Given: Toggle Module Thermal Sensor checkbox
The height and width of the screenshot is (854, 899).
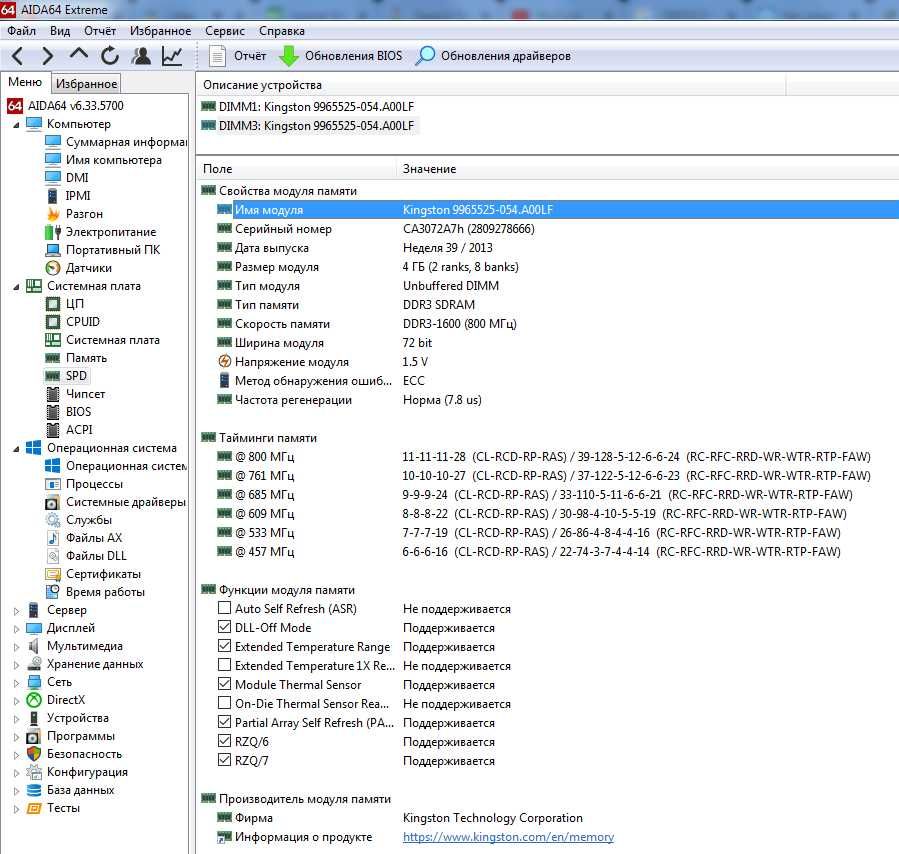Looking at the screenshot, I should (x=225, y=683).
